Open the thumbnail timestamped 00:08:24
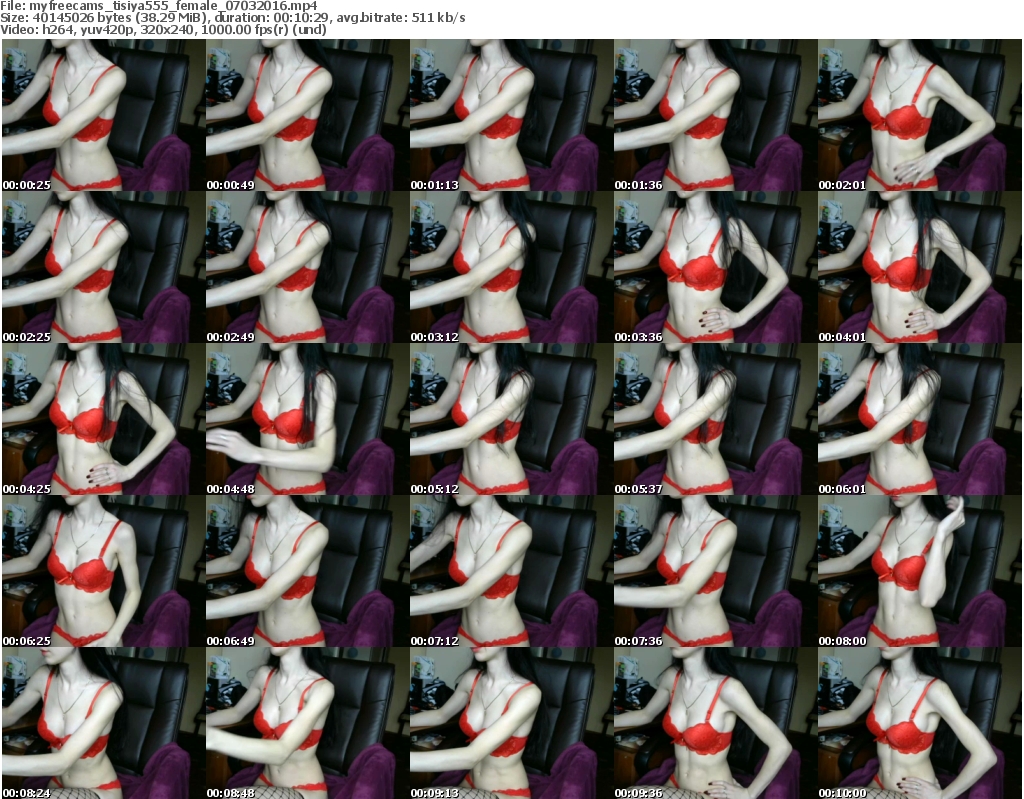Screen dimensions: 1024x799 pyautogui.click(x=104, y=723)
